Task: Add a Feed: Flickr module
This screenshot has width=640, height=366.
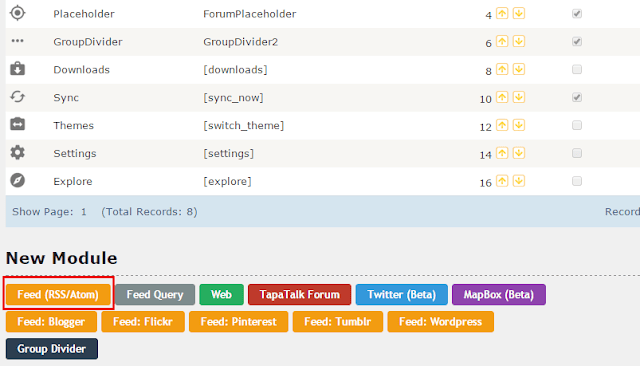Action: [x=143, y=322]
